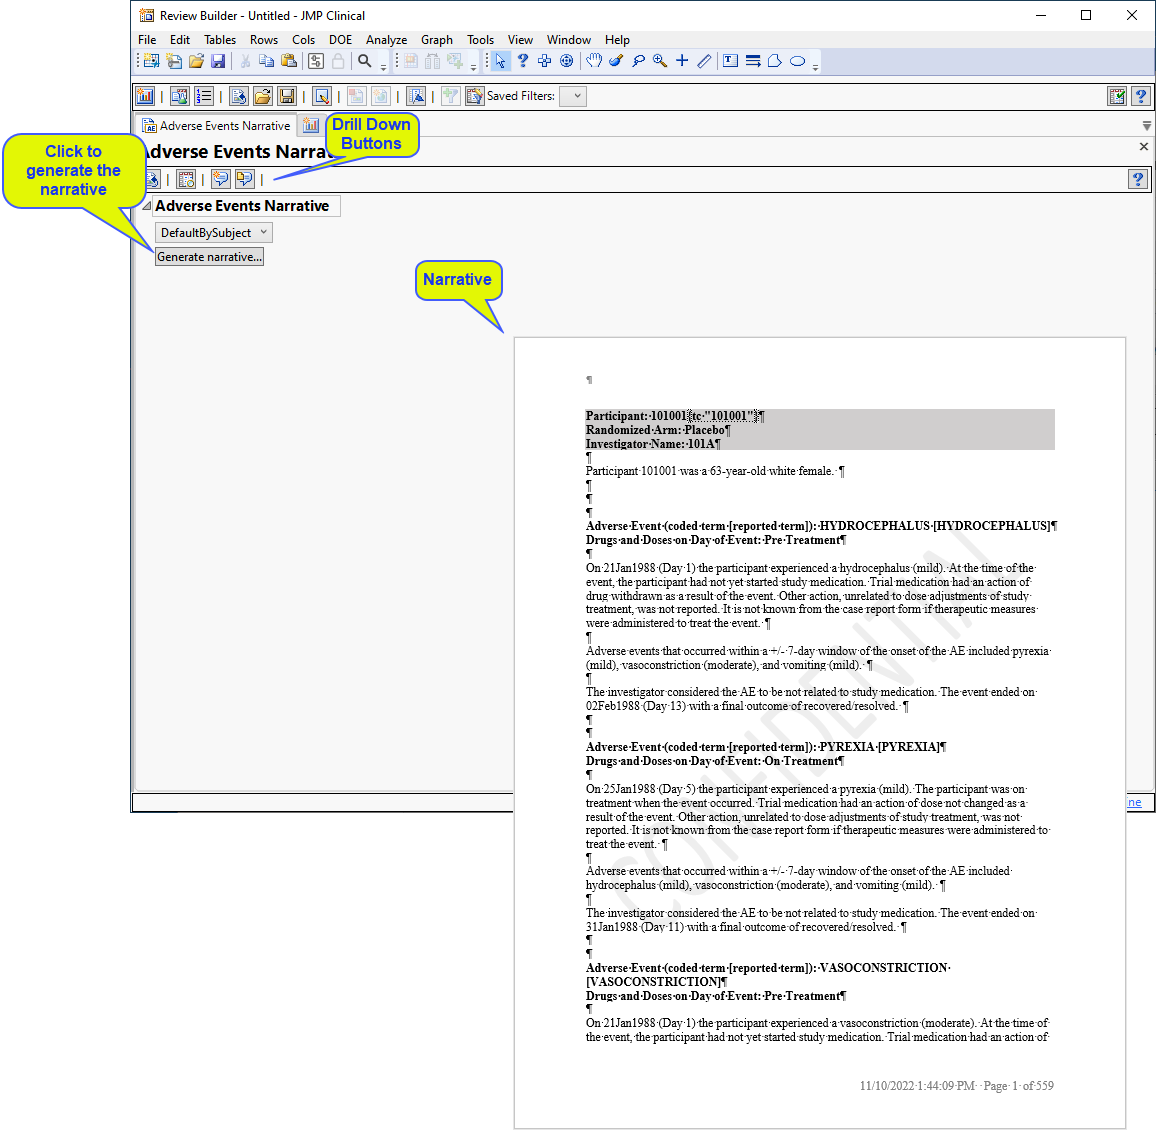Select the Simple Shape lines tool
This screenshot has width=1156, height=1130.
click(753, 61)
